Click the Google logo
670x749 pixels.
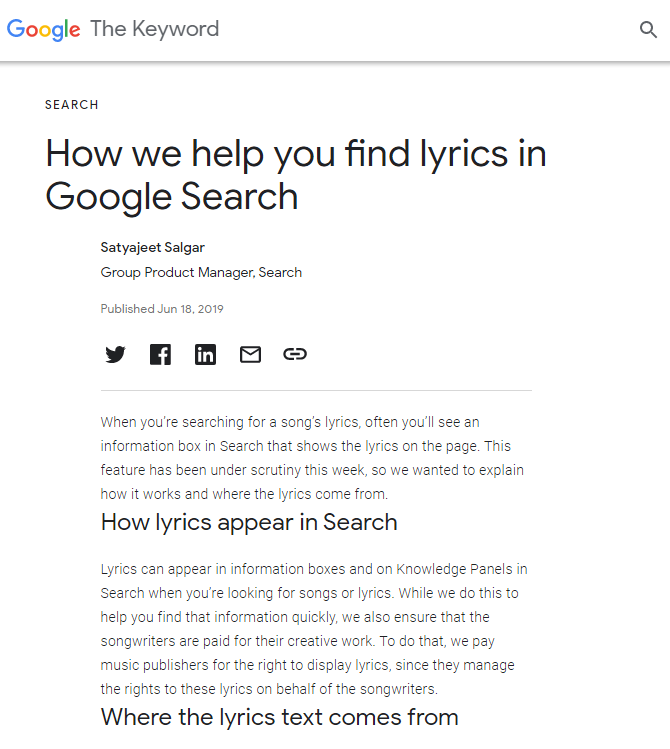[x=43, y=30]
